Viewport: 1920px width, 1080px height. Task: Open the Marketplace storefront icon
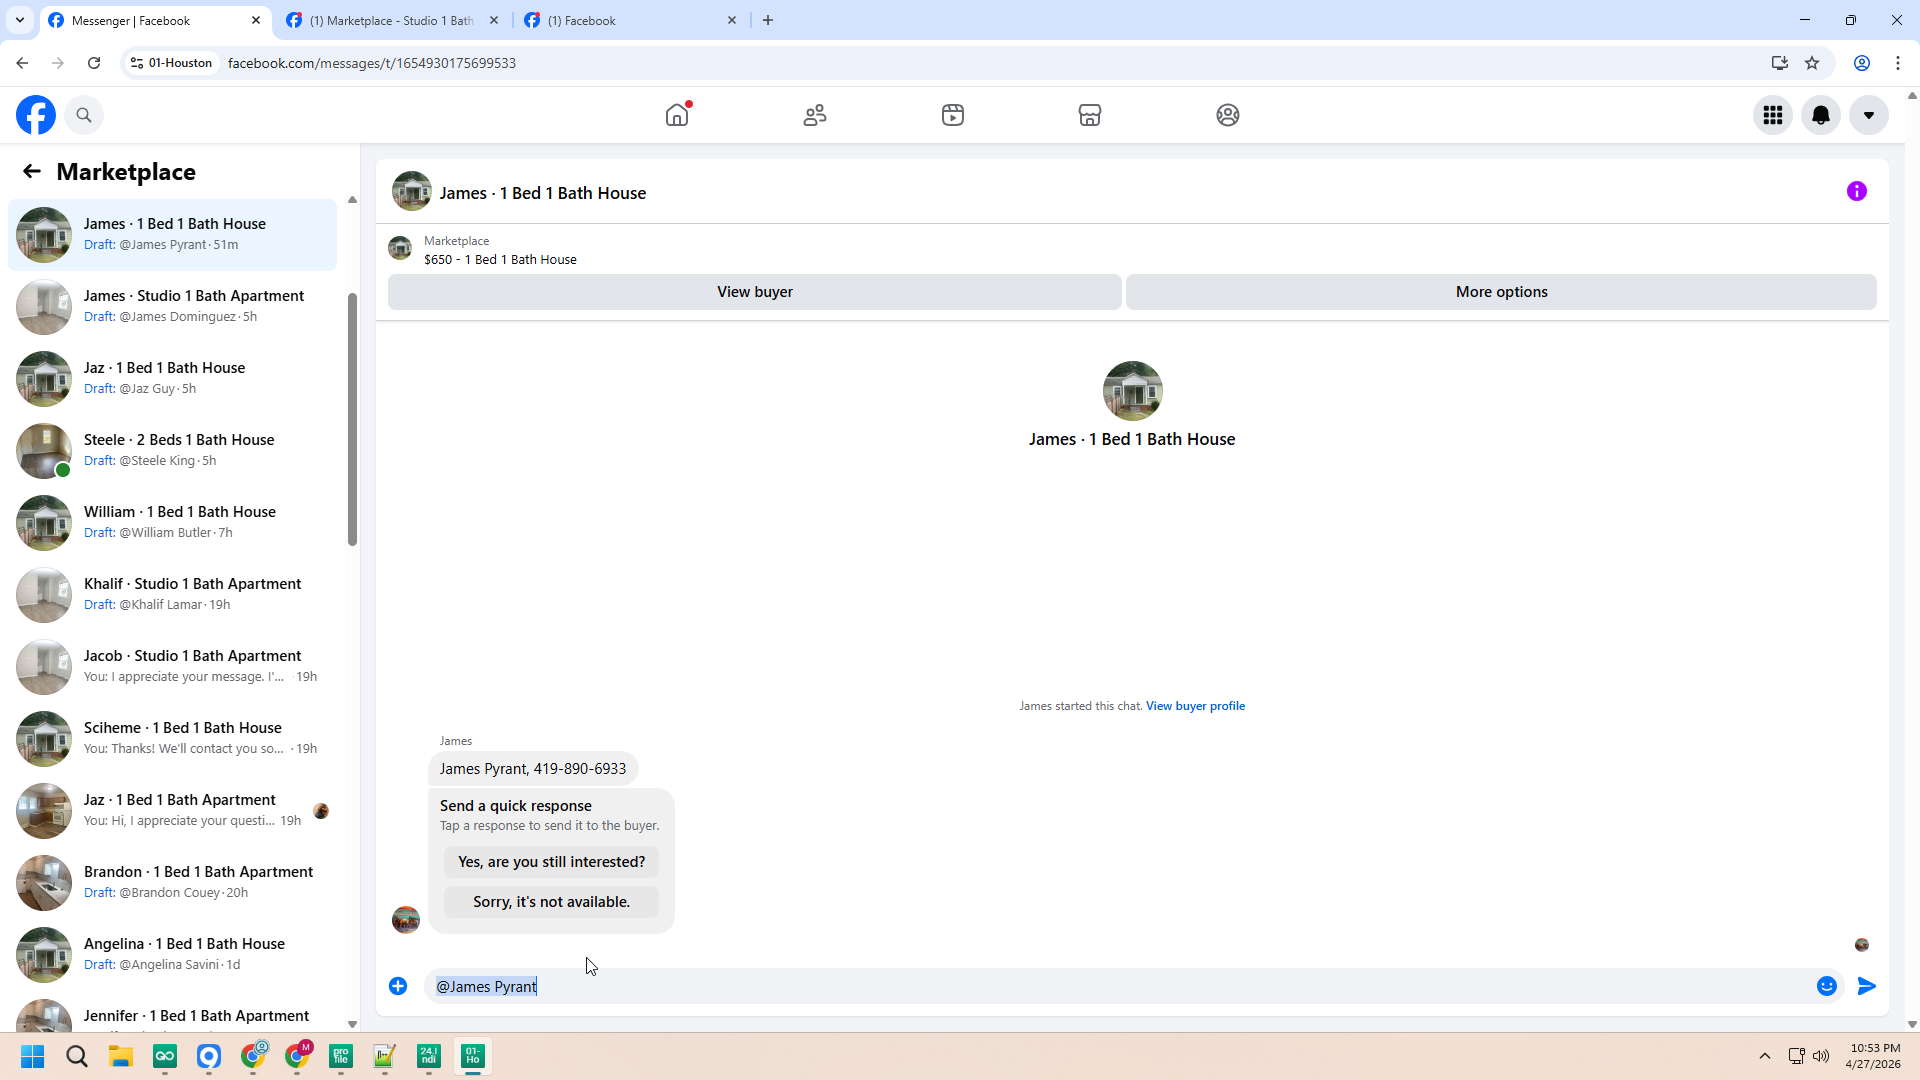1090,115
